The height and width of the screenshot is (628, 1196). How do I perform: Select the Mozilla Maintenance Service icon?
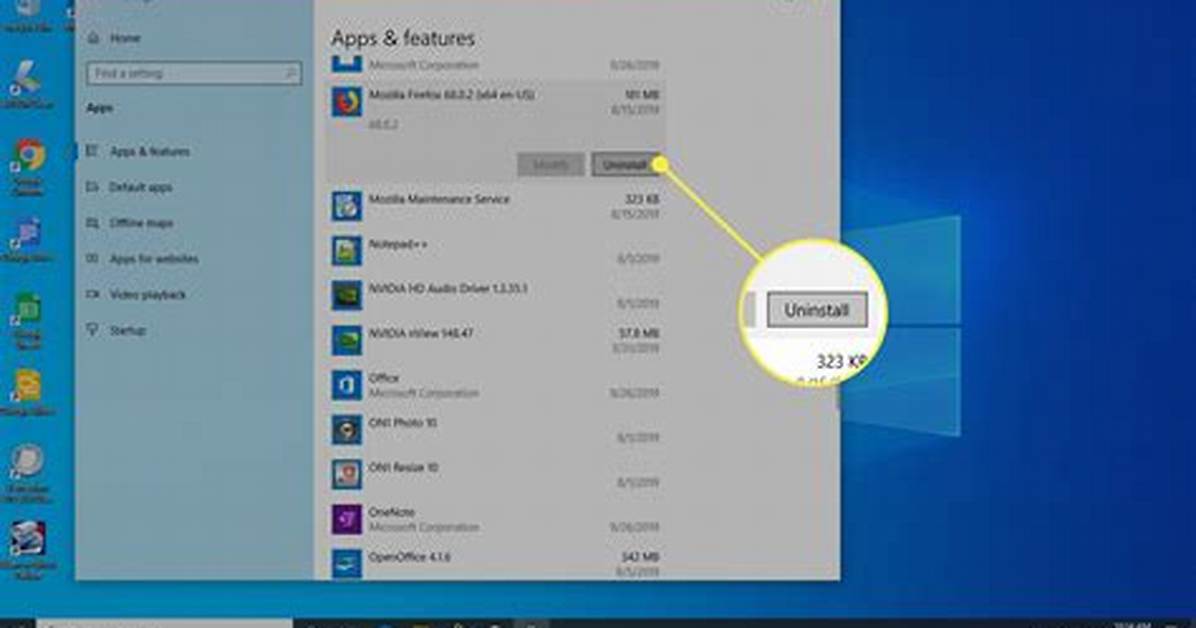point(346,206)
